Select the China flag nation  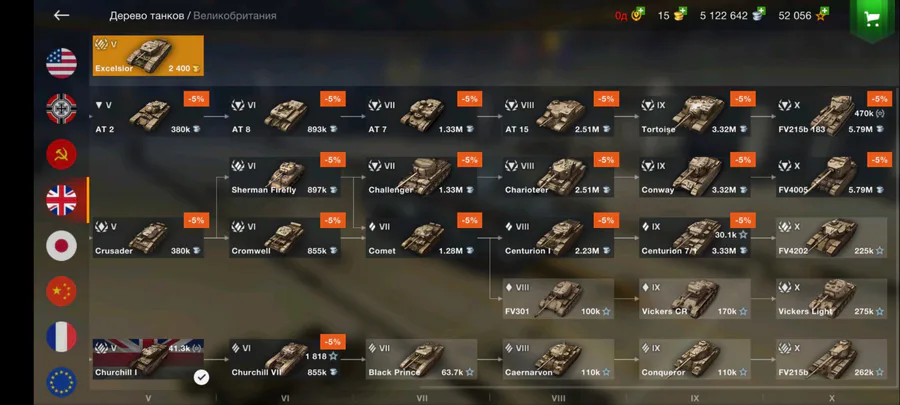tap(61, 291)
